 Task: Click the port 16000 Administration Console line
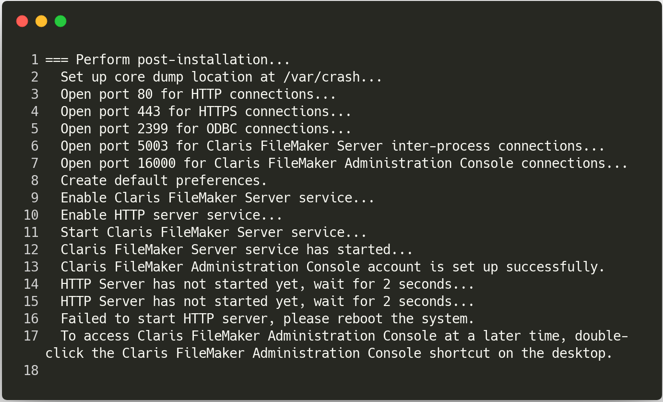coord(344,164)
